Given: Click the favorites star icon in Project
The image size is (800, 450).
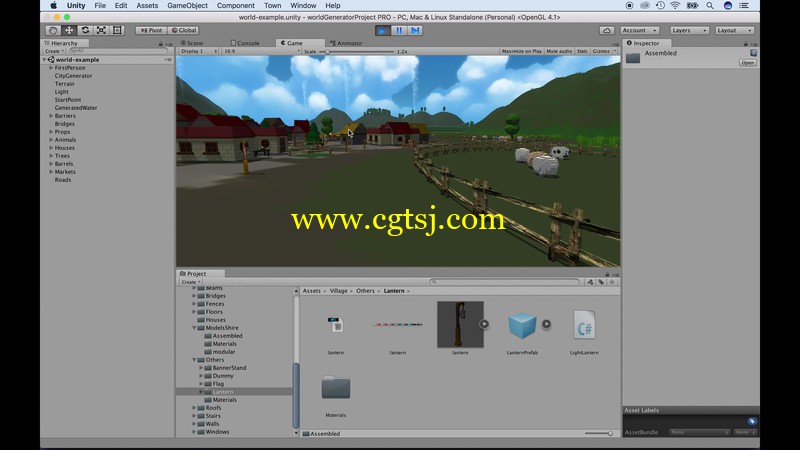Looking at the screenshot, I should click(x=612, y=282).
